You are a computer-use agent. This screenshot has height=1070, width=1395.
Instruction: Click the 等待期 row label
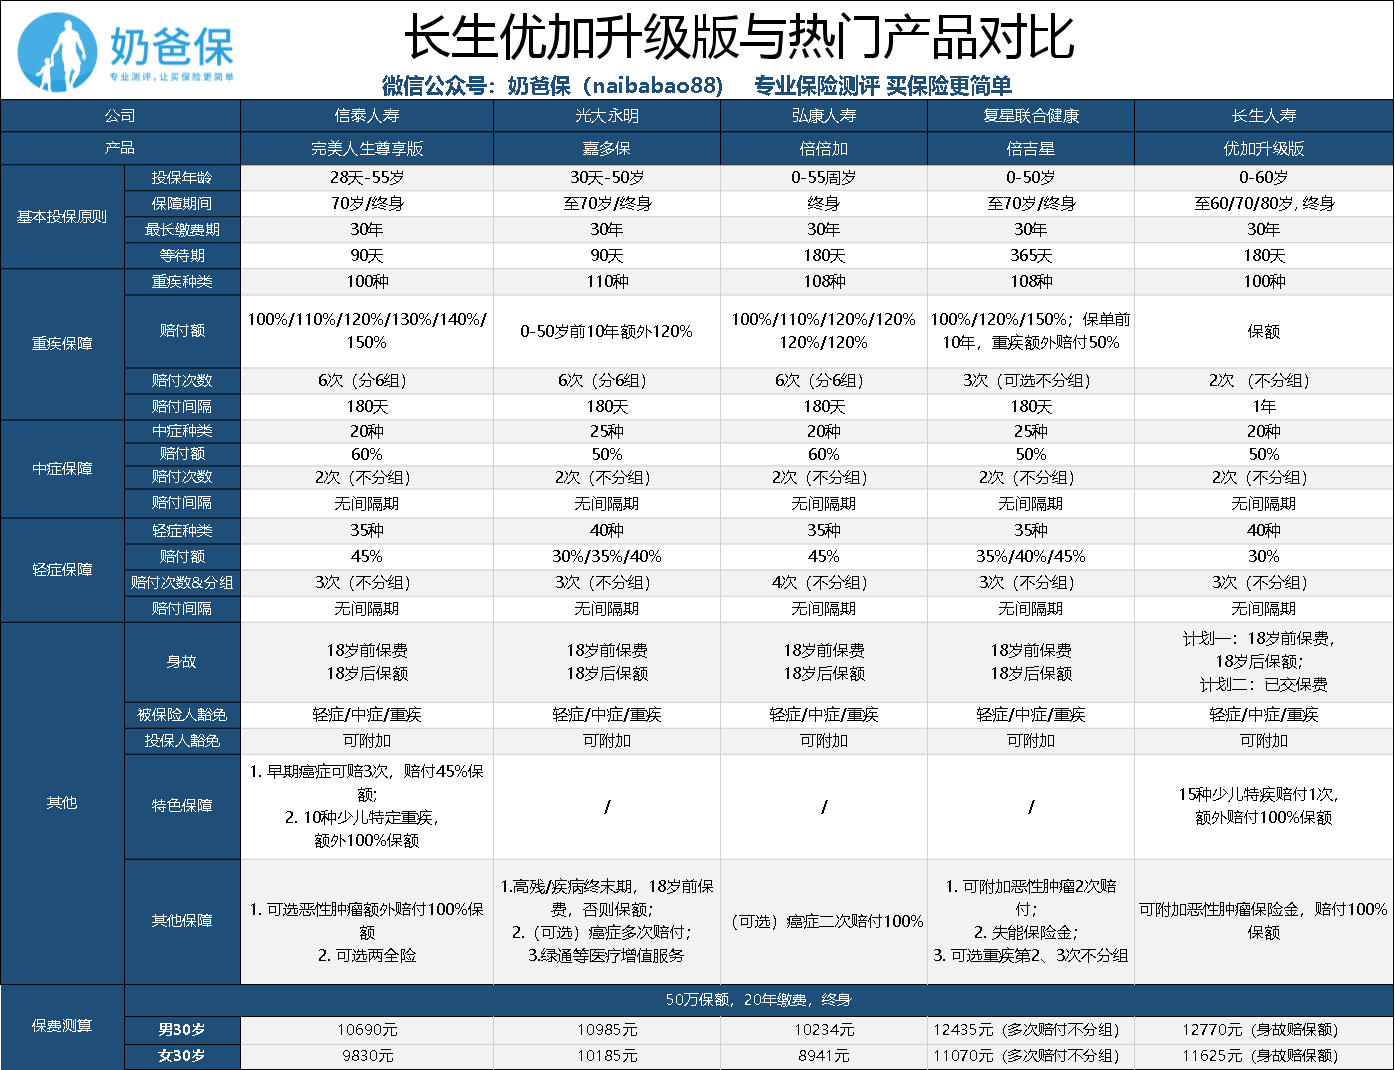[182, 255]
